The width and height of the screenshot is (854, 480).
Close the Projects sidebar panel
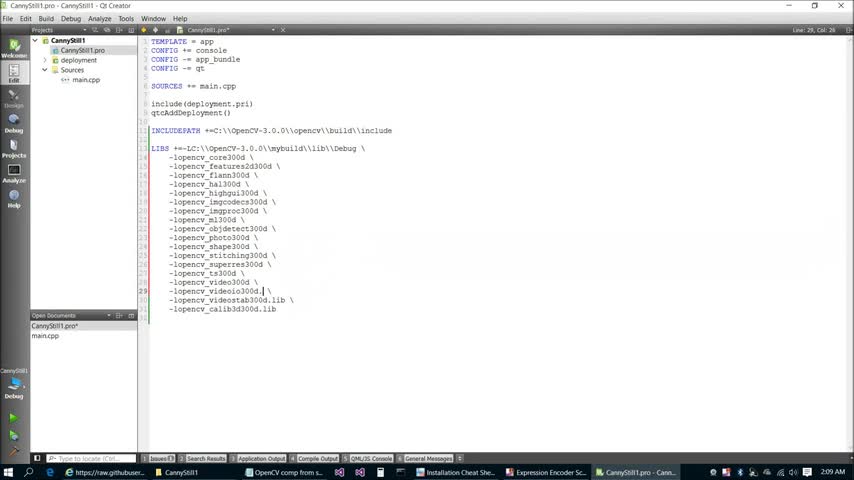click(x=131, y=30)
